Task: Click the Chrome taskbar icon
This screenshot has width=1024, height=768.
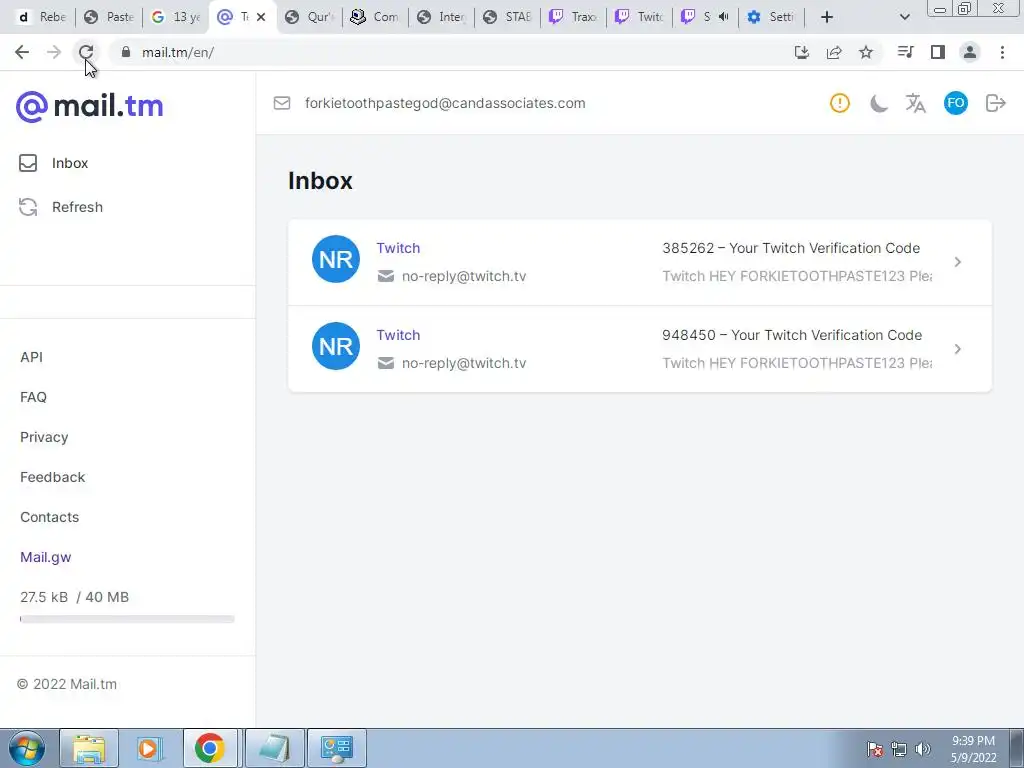Action: tap(210, 748)
